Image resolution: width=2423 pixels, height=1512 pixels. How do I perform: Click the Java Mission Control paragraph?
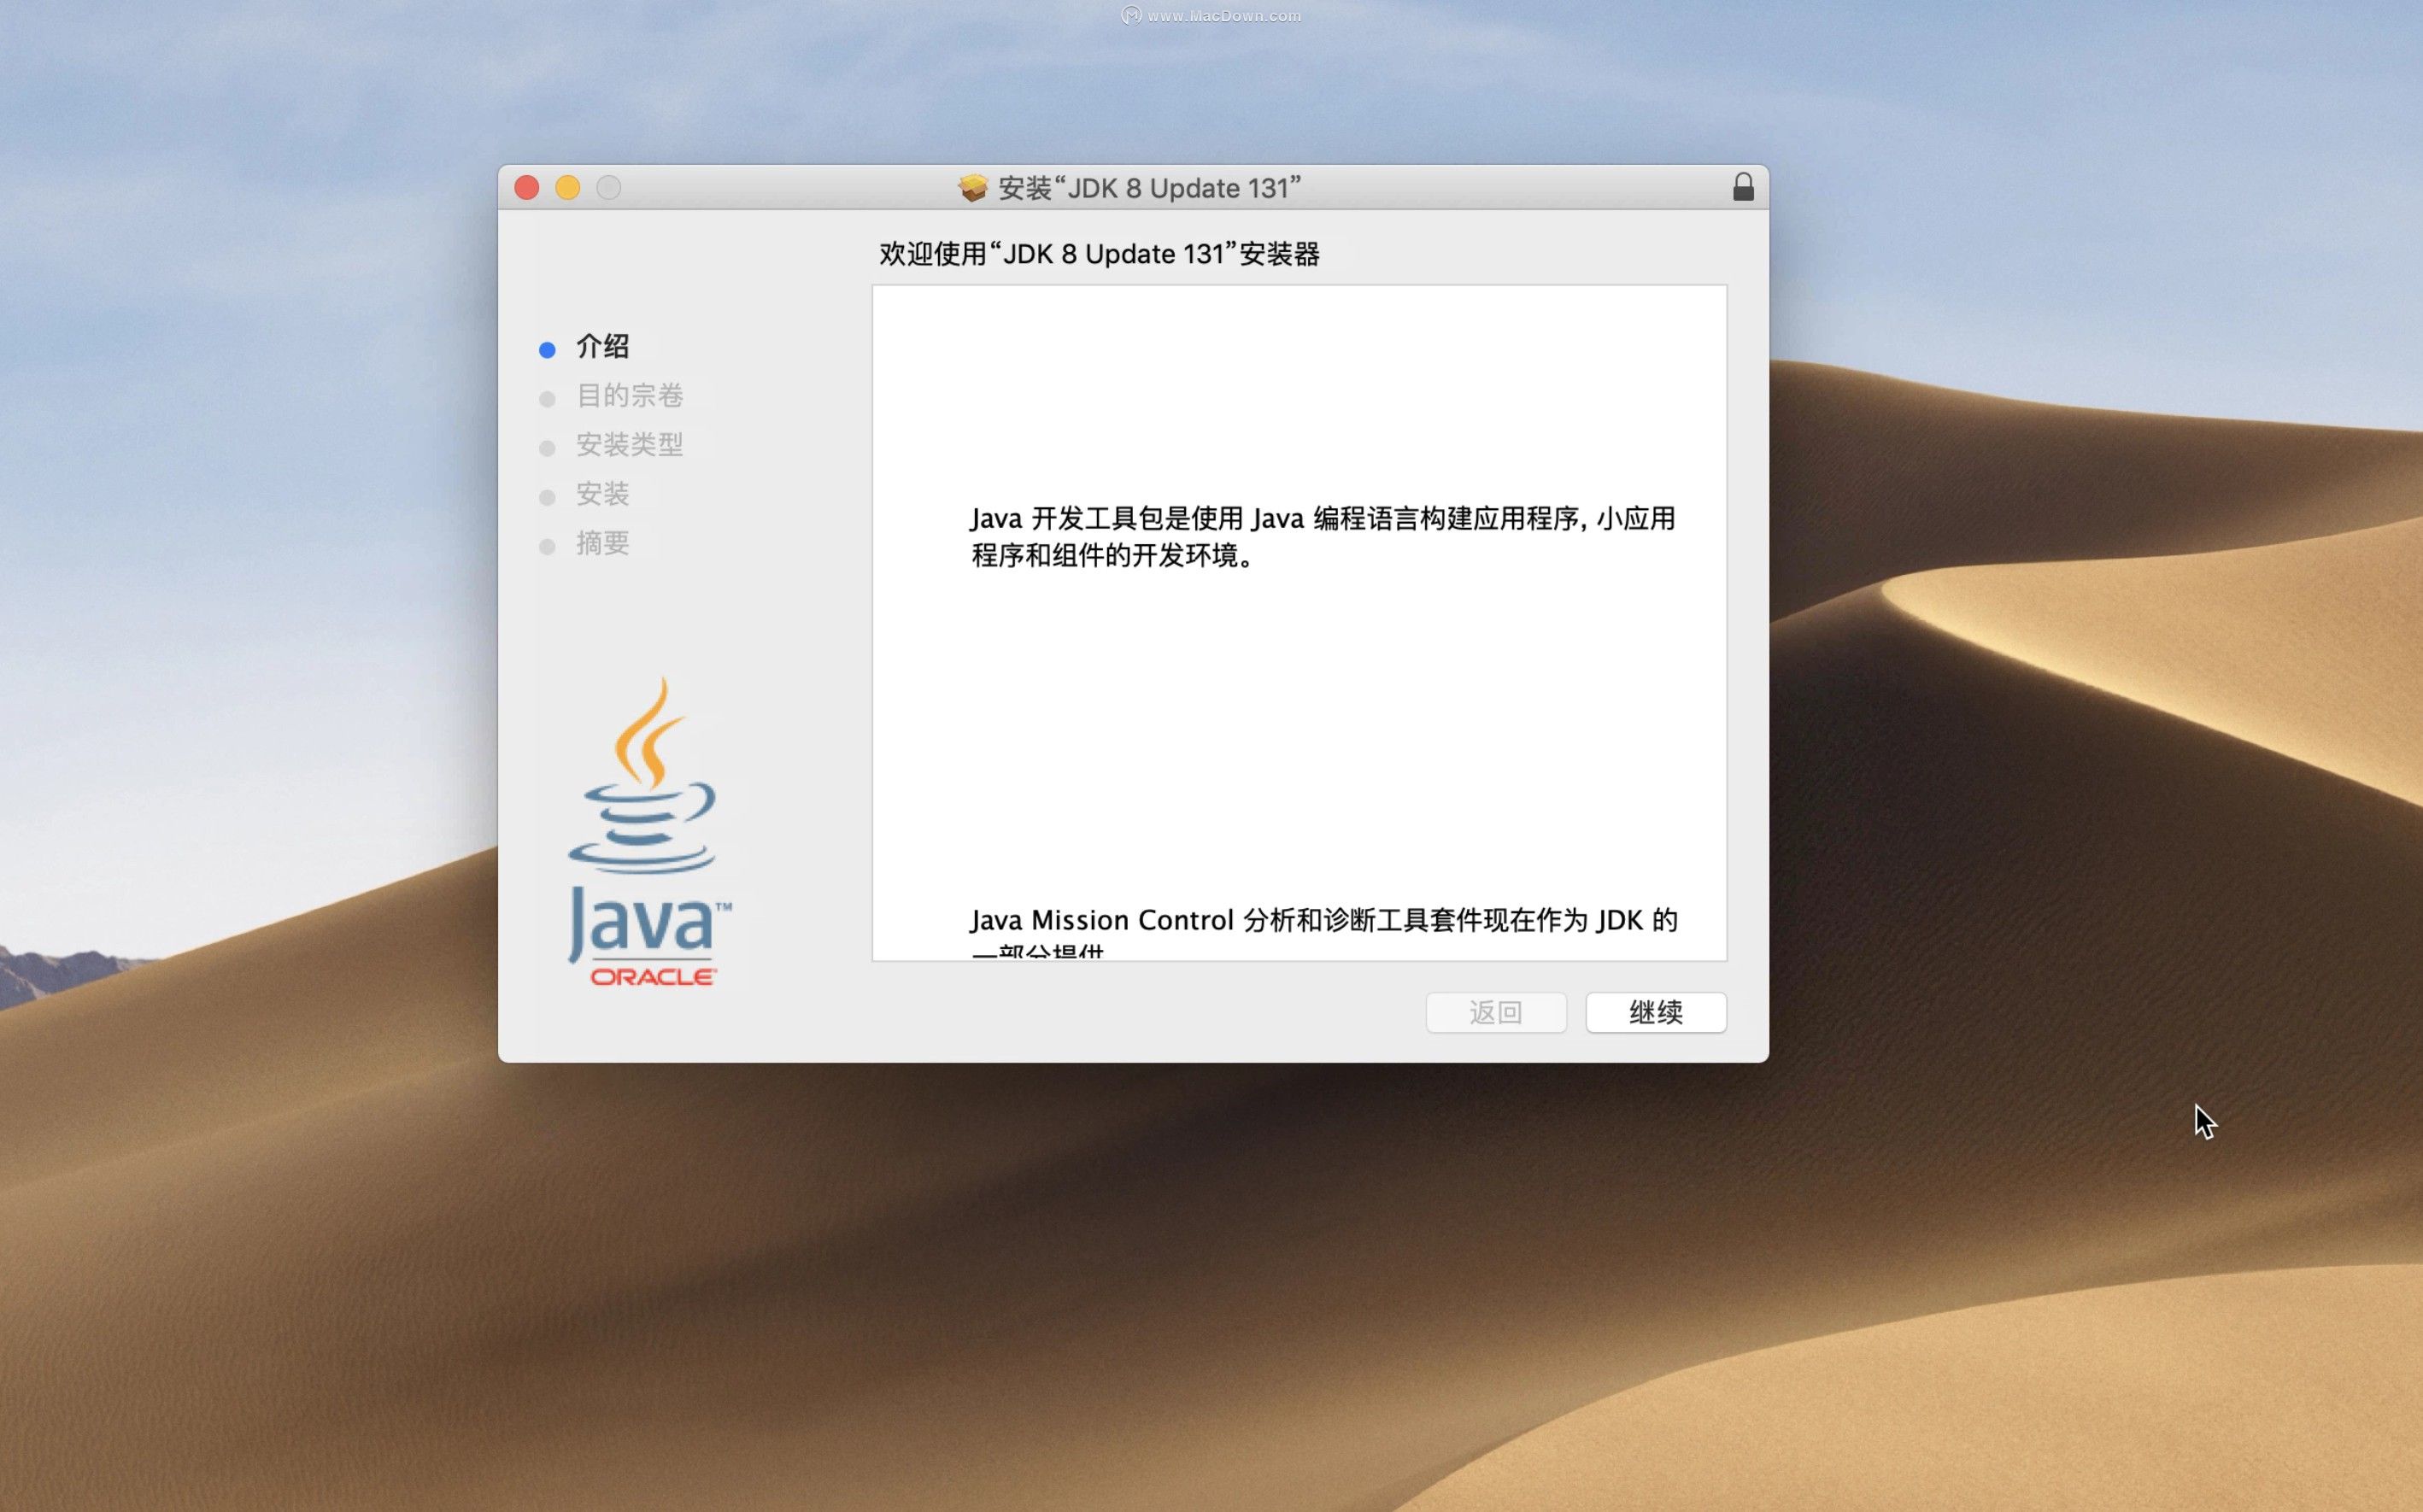(1323, 932)
